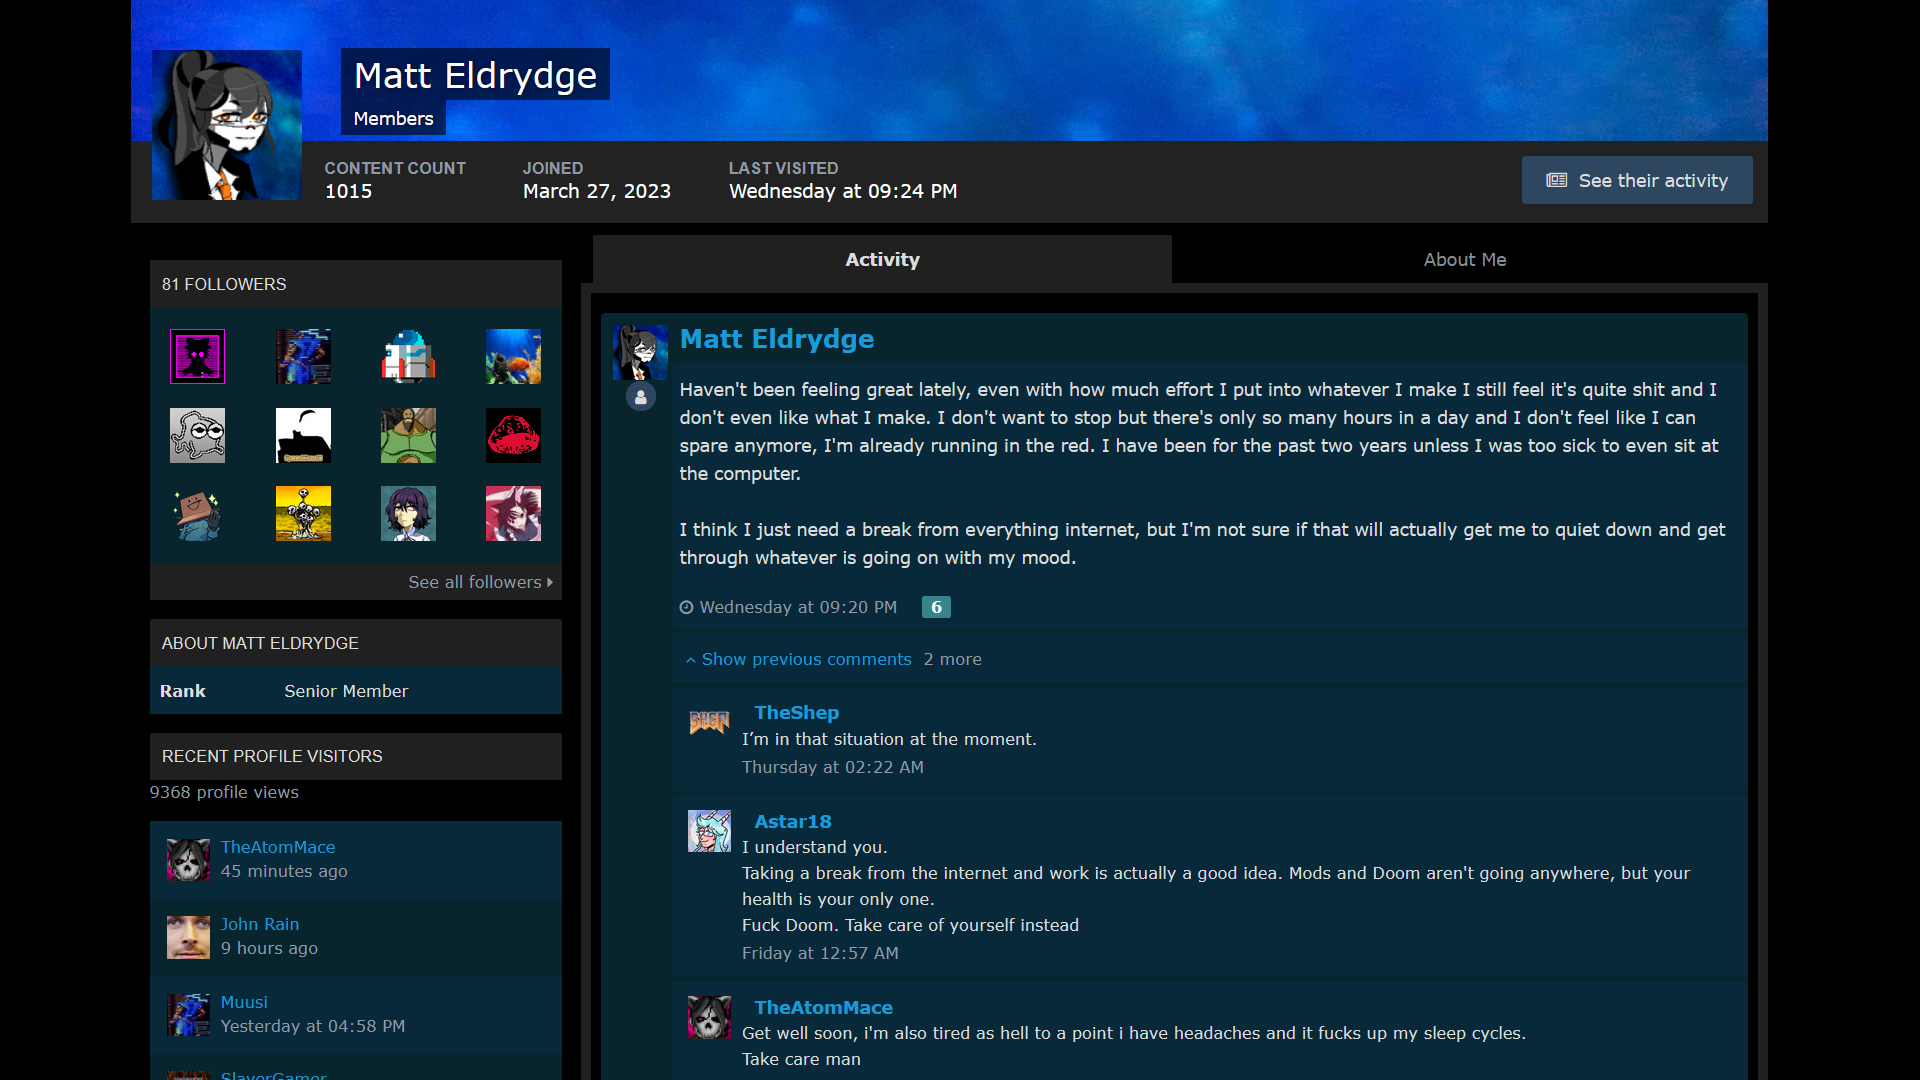Click the Content Count value 1015
The height and width of the screenshot is (1080, 1920).
348,191
